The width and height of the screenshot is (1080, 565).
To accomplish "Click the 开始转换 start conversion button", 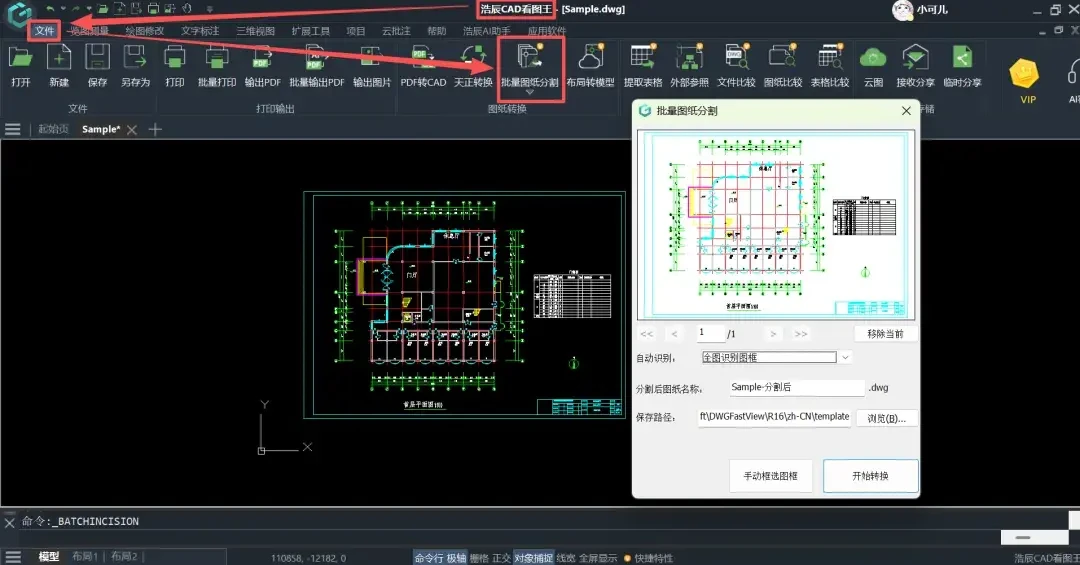I will point(871,476).
